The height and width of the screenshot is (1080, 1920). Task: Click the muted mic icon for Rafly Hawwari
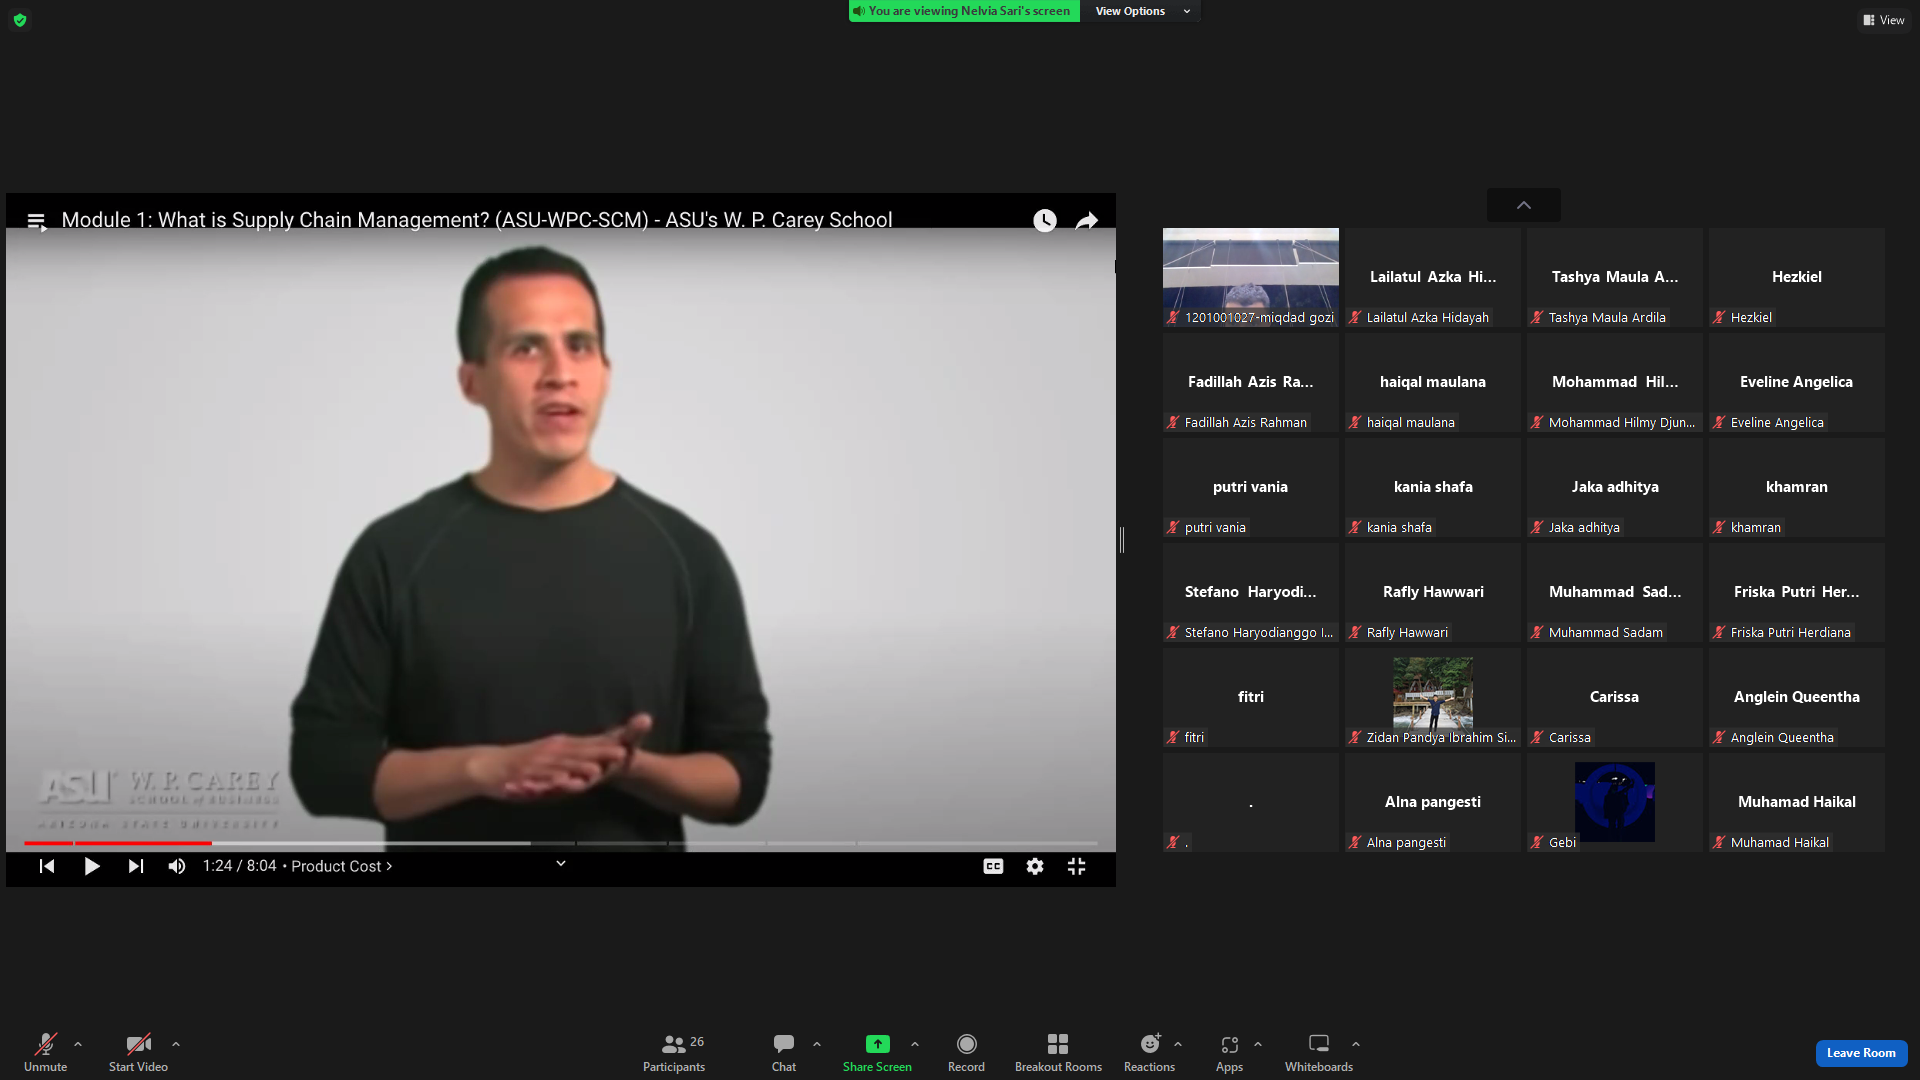pyautogui.click(x=1355, y=632)
